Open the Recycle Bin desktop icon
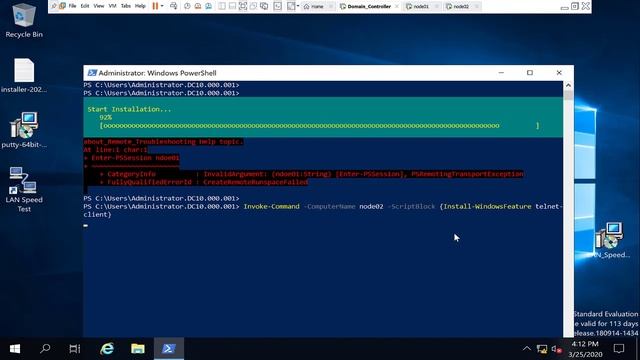The width and height of the screenshot is (640, 360). pyautogui.click(x=24, y=20)
